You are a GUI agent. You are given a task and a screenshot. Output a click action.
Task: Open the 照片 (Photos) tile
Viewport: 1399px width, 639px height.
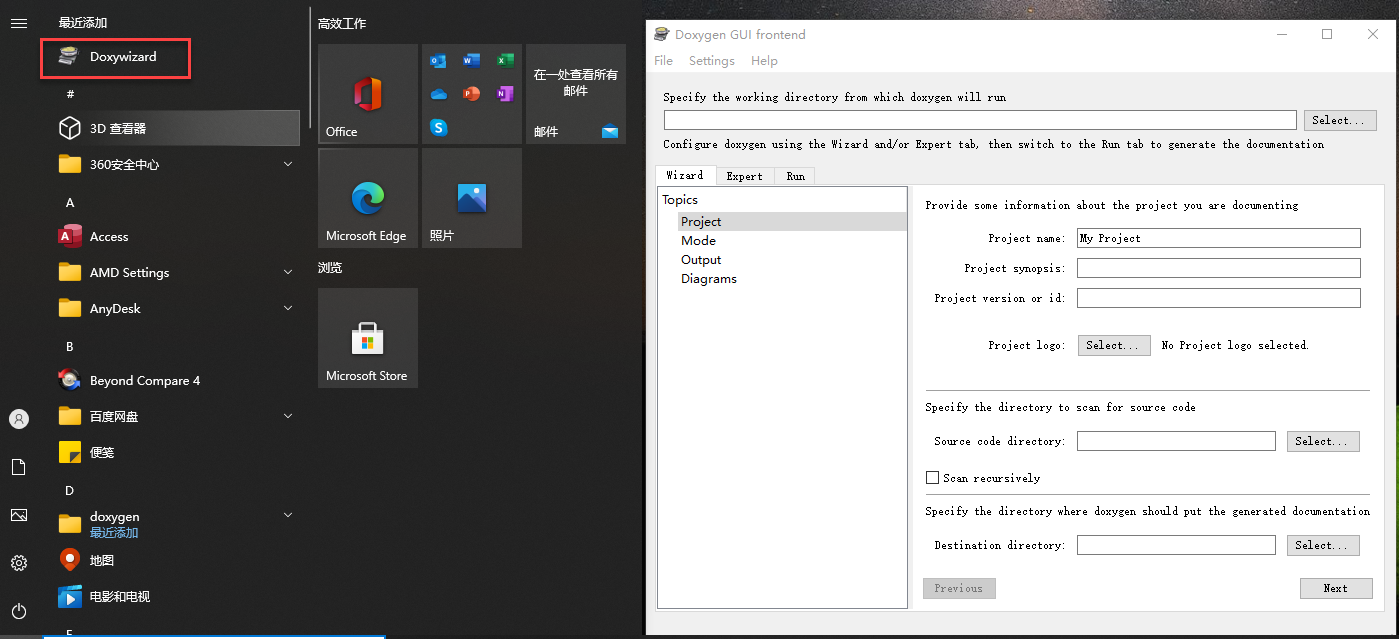pyautogui.click(x=471, y=198)
